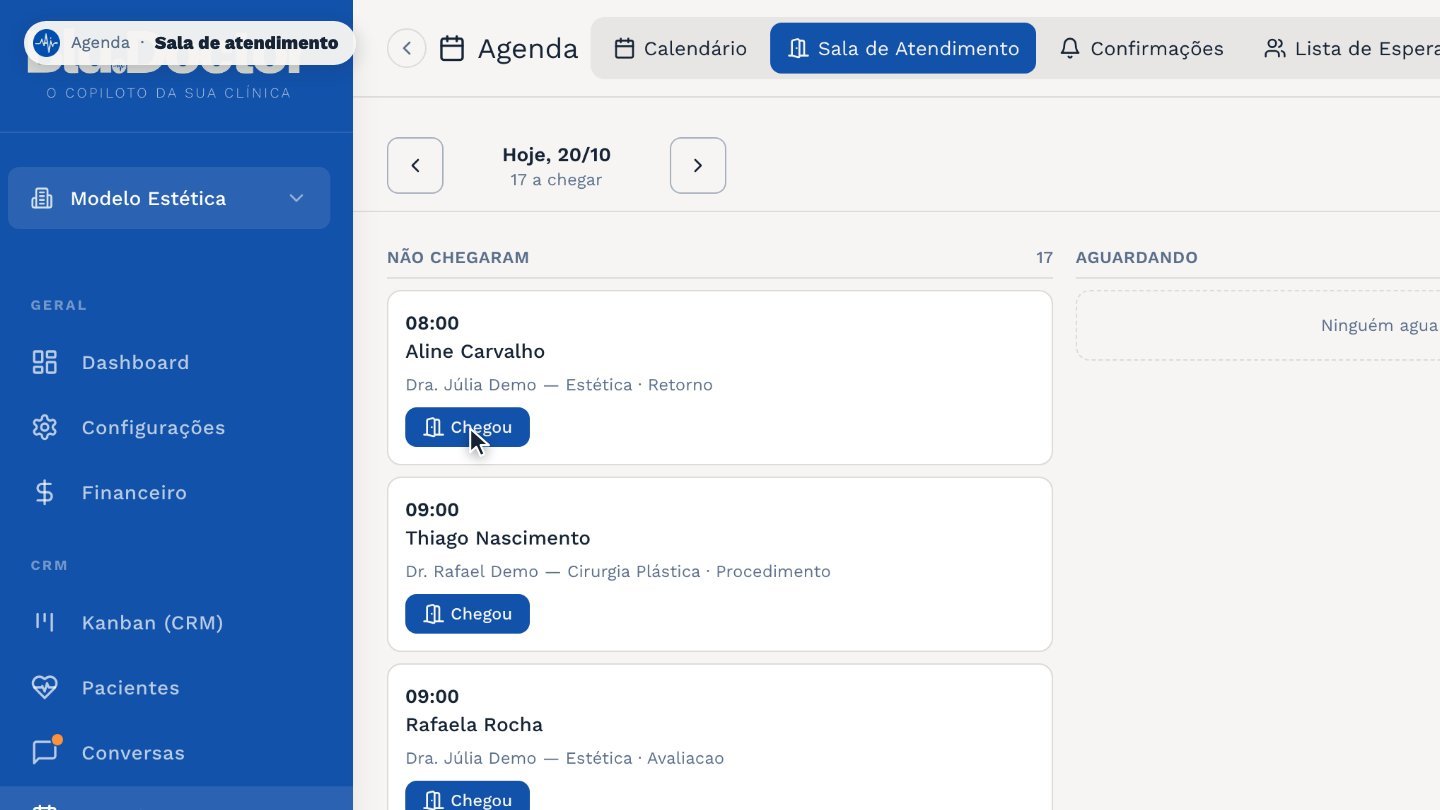This screenshot has height=810, width=1440.
Task: Click the Conversas chat bubble icon
Action: (x=45, y=752)
